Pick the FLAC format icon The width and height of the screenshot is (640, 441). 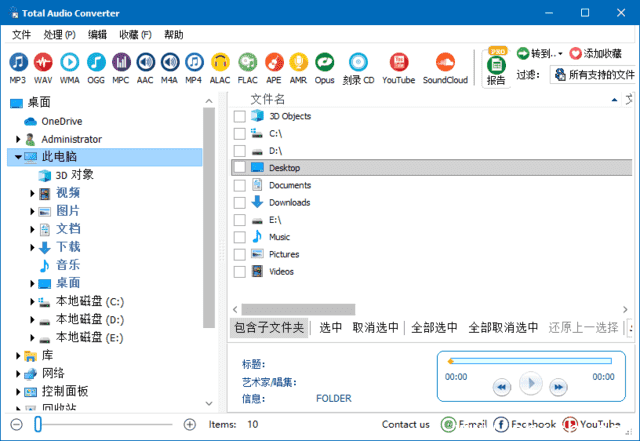(x=246, y=64)
